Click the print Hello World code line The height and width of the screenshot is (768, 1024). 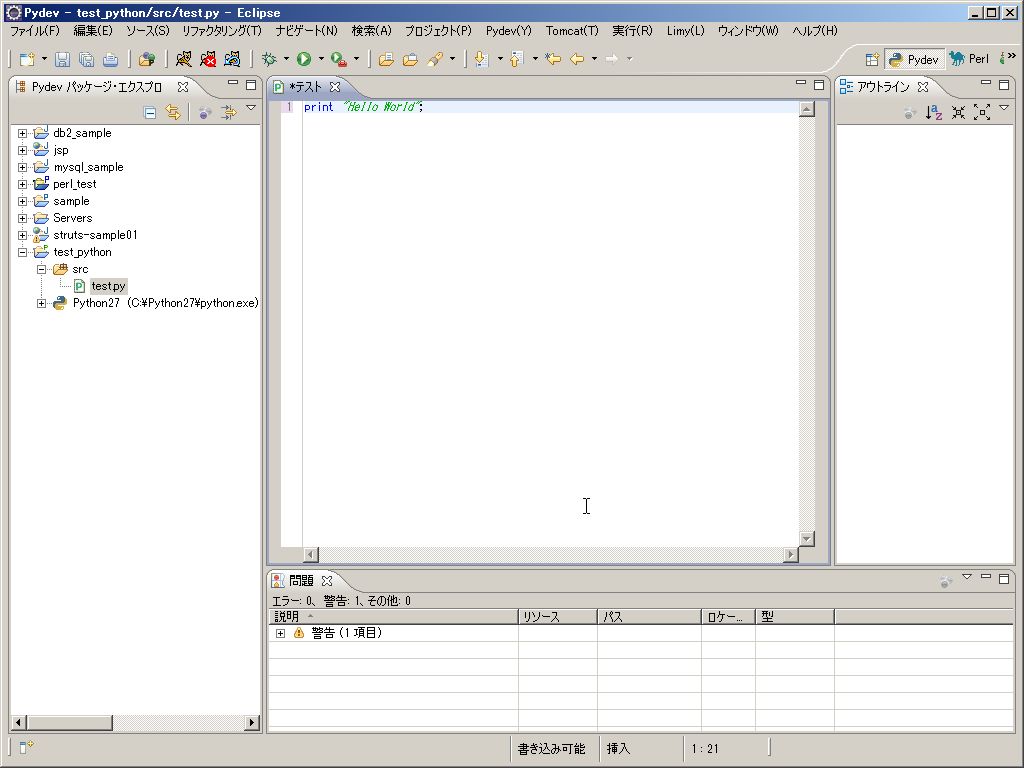[x=364, y=107]
